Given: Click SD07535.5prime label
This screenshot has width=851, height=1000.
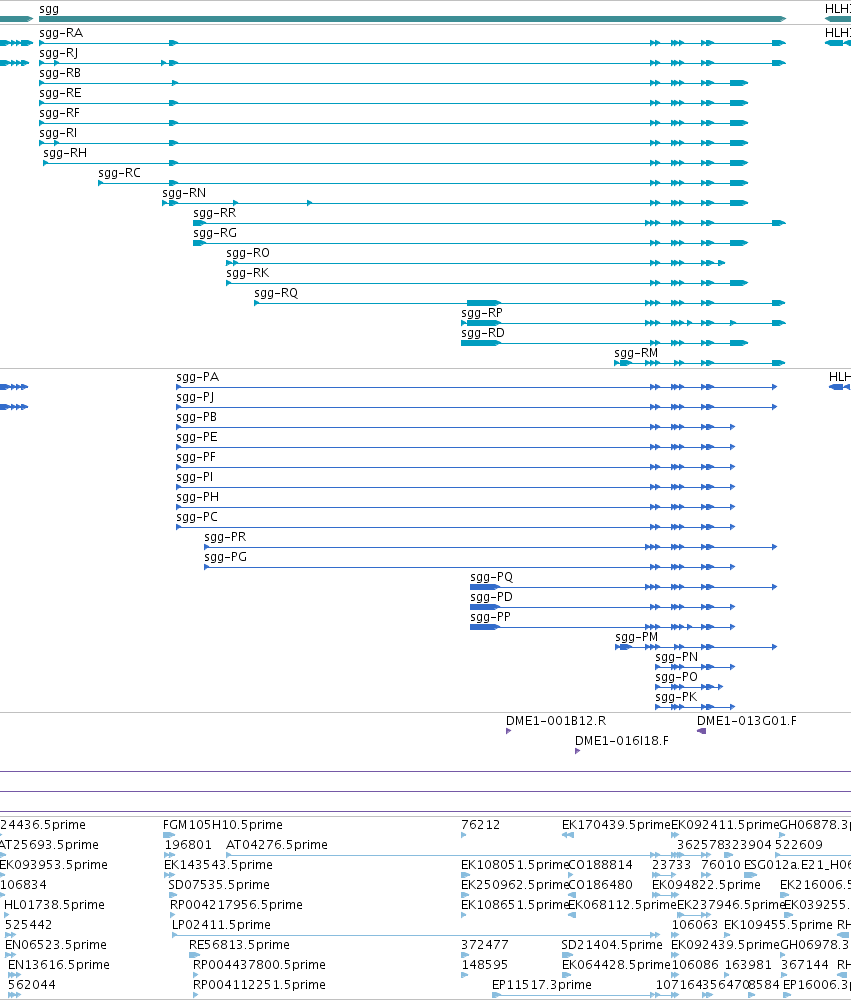Looking at the screenshot, I should [219, 885].
